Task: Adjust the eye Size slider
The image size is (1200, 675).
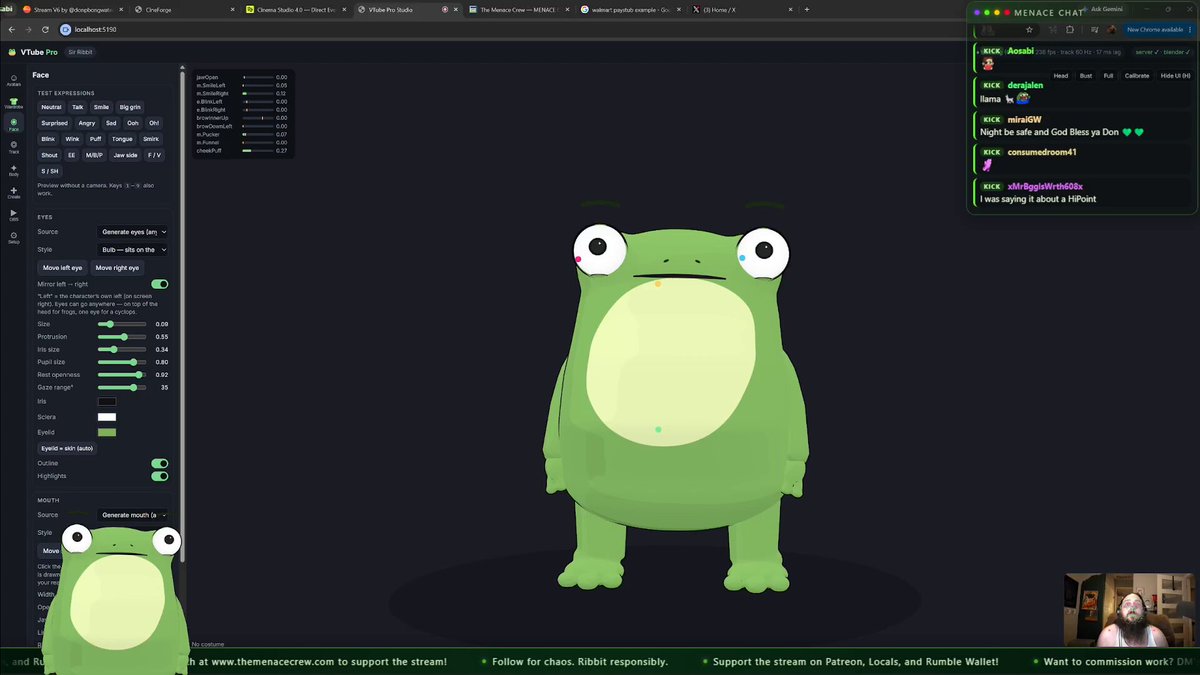Action: coord(122,324)
